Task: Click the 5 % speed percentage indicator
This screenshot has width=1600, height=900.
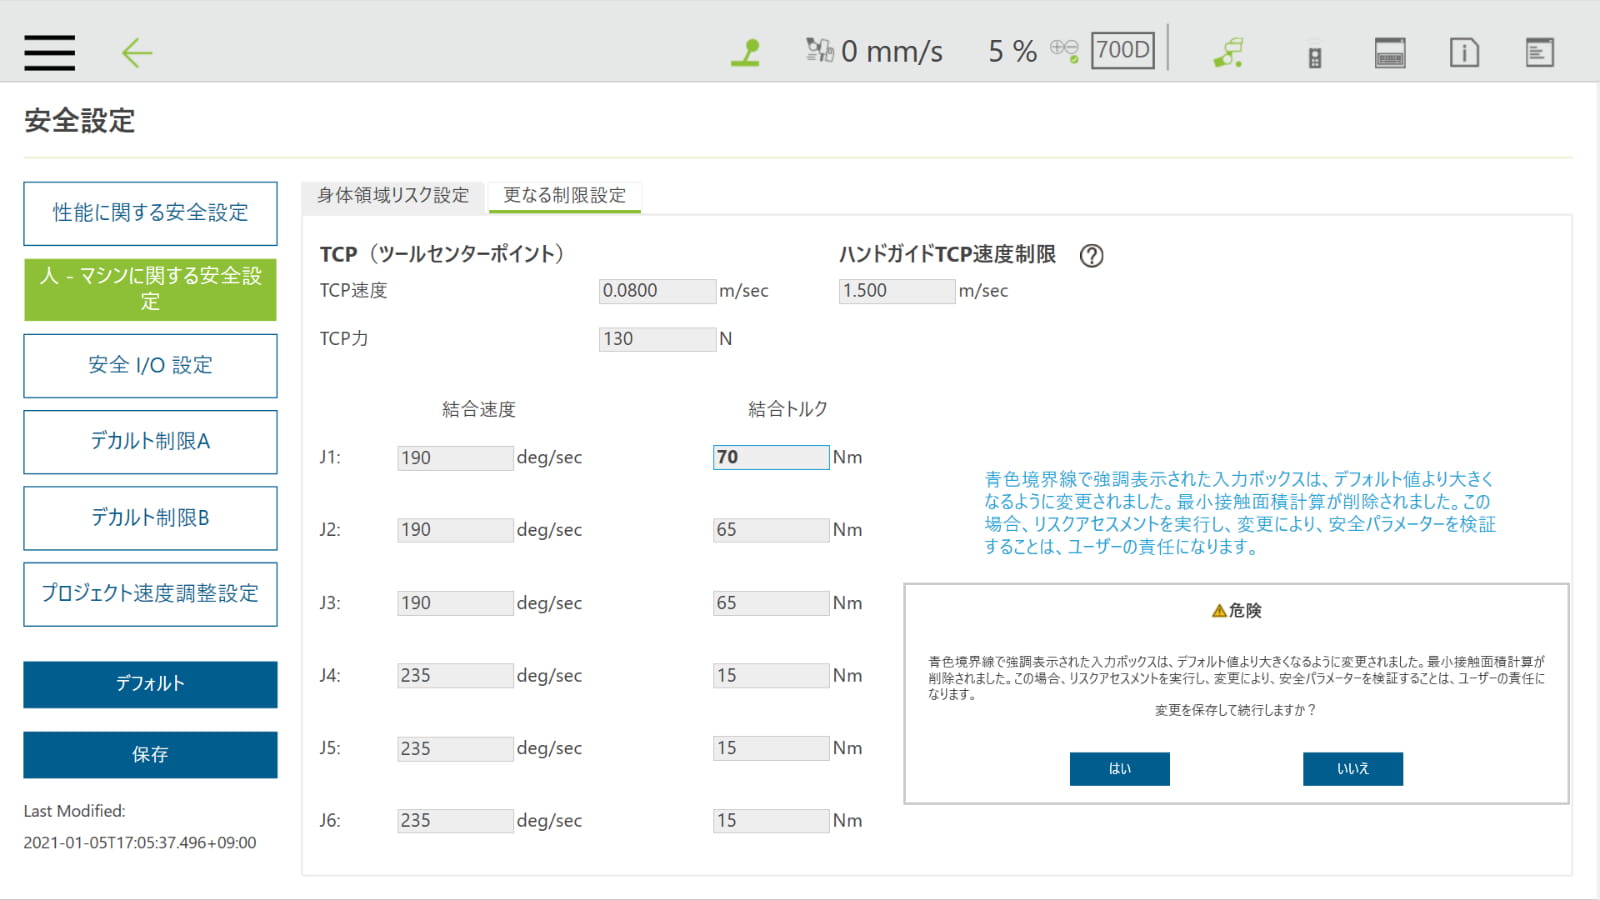Action: [x=1012, y=51]
